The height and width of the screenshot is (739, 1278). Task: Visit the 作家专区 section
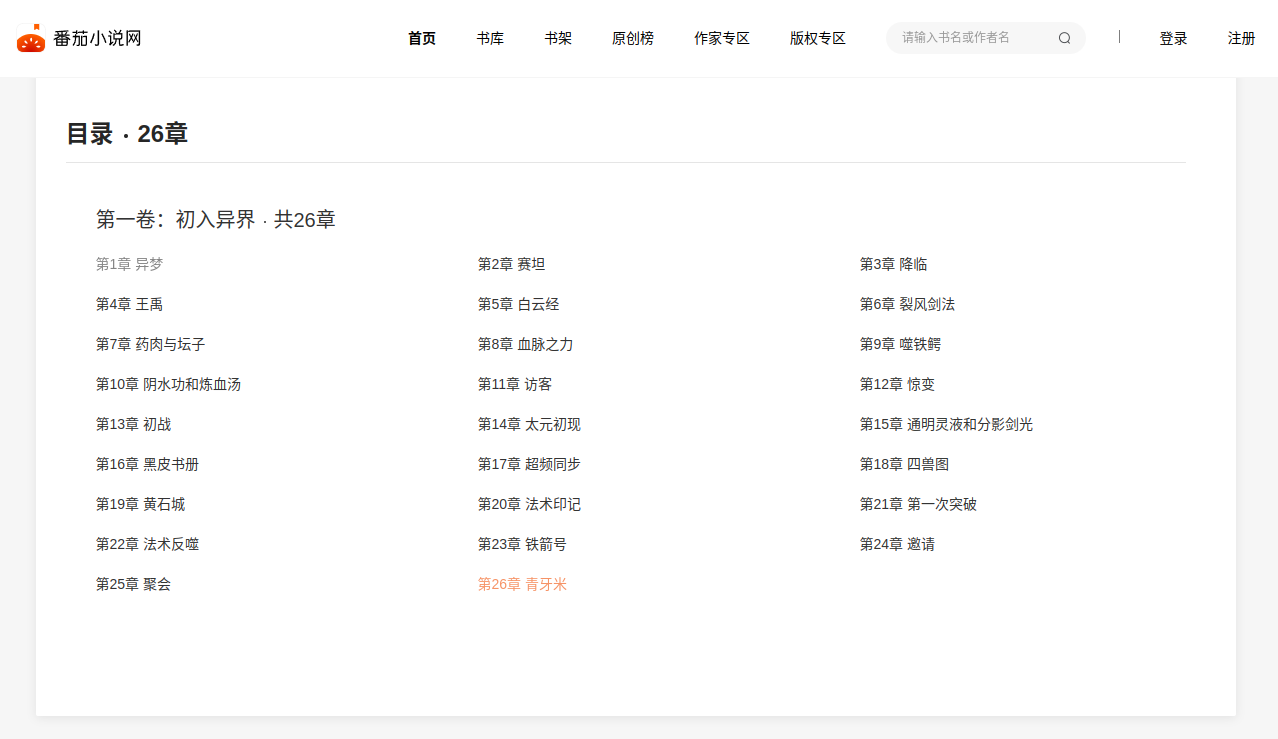(x=722, y=38)
